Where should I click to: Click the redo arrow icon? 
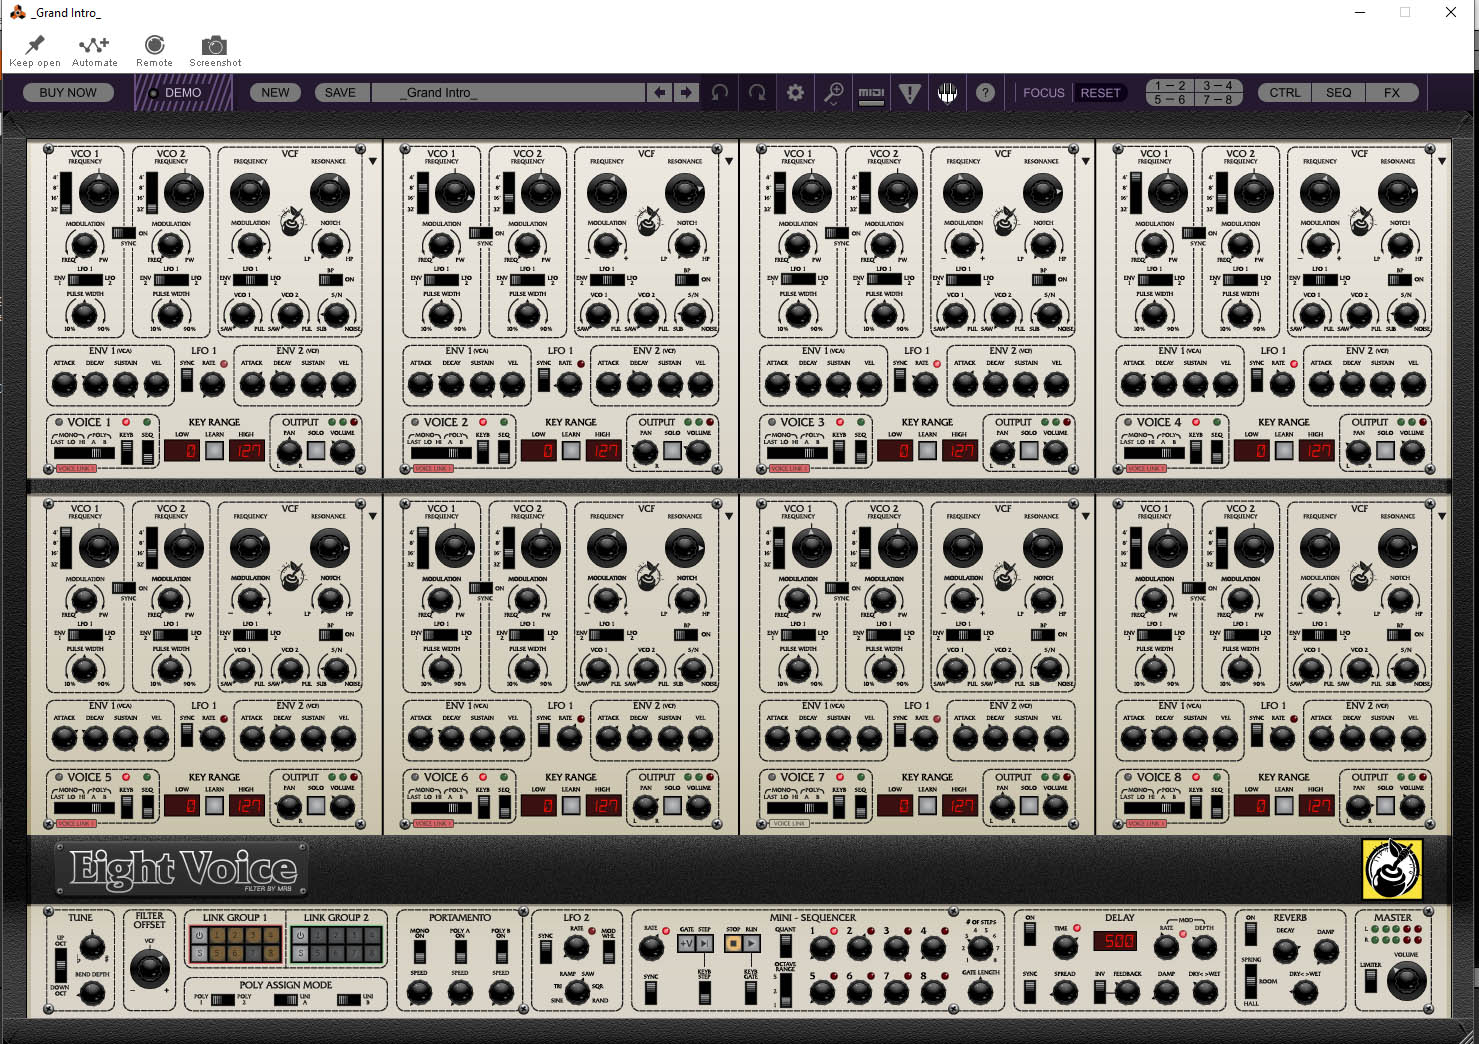pyautogui.click(x=757, y=93)
